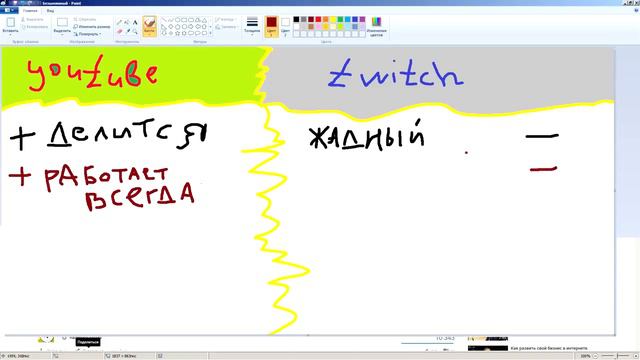
Task: Choose the Rounded rectangle shape
Action: [x=191, y=20]
